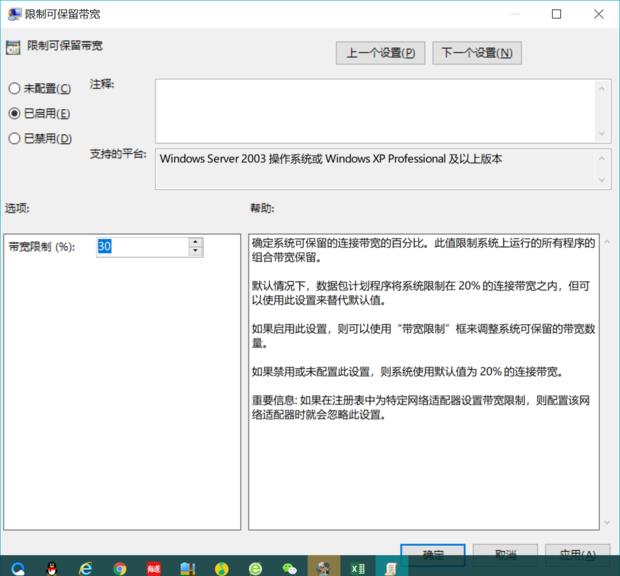Select the 已启用(E) radio button
The width and height of the screenshot is (620, 576).
(x=39, y=113)
